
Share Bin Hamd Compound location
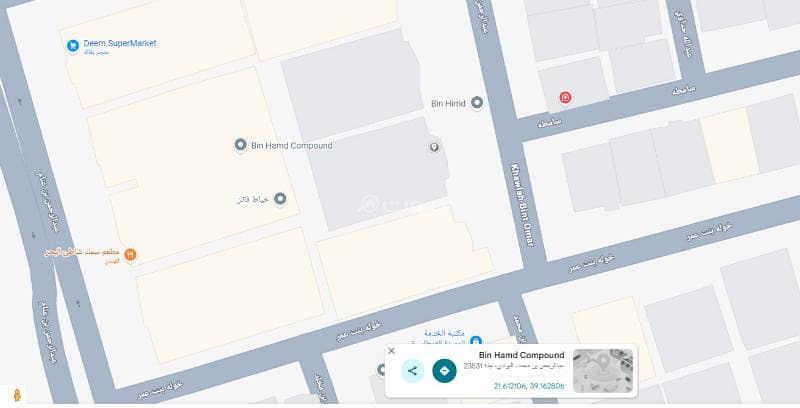pyautogui.click(x=412, y=371)
